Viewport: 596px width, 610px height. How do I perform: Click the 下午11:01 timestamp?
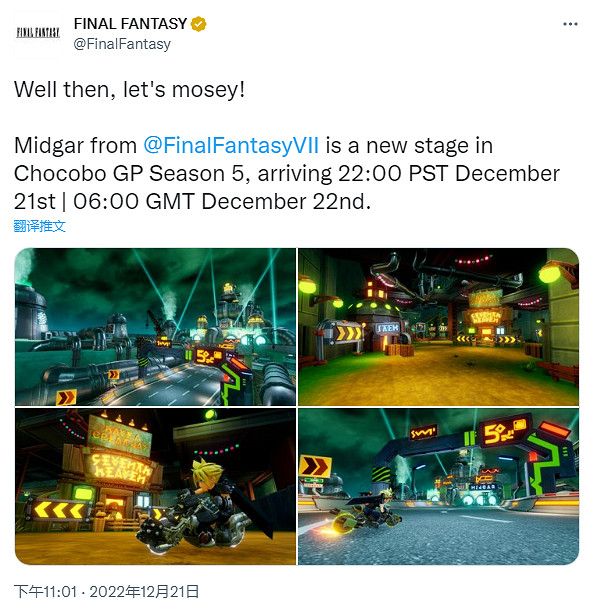pos(46,592)
